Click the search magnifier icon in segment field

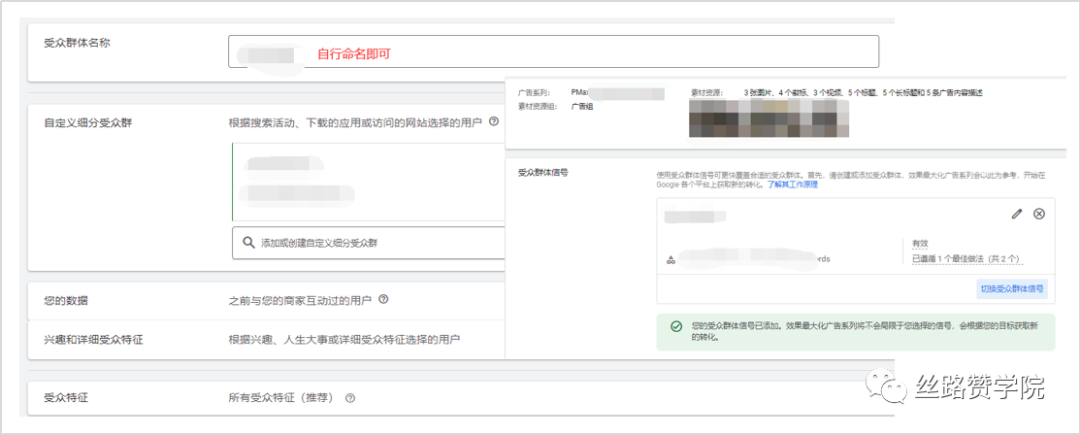coord(247,242)
